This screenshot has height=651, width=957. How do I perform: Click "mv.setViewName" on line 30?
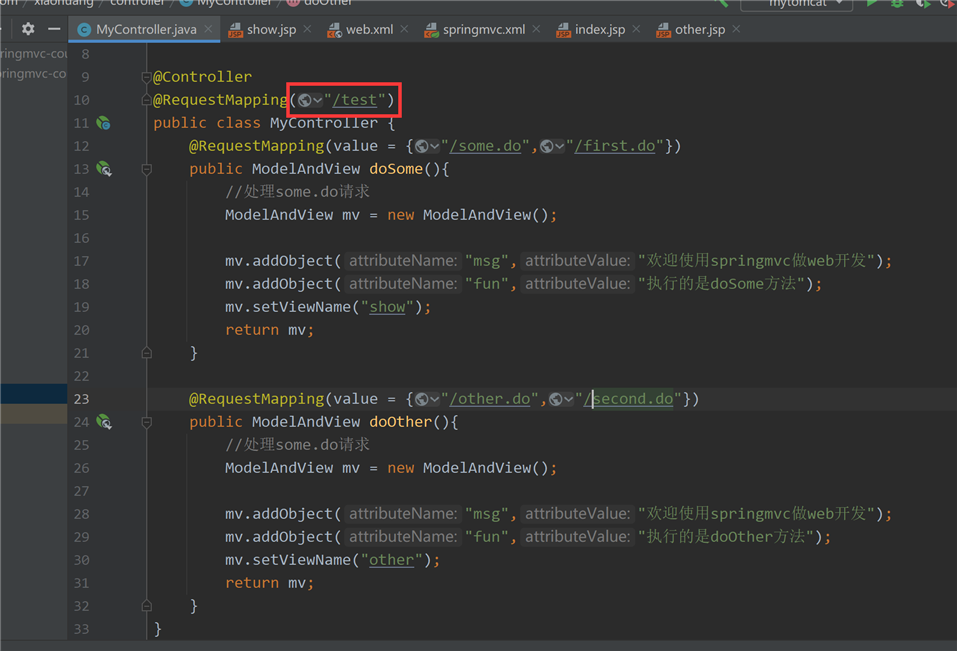pos(287,560)
